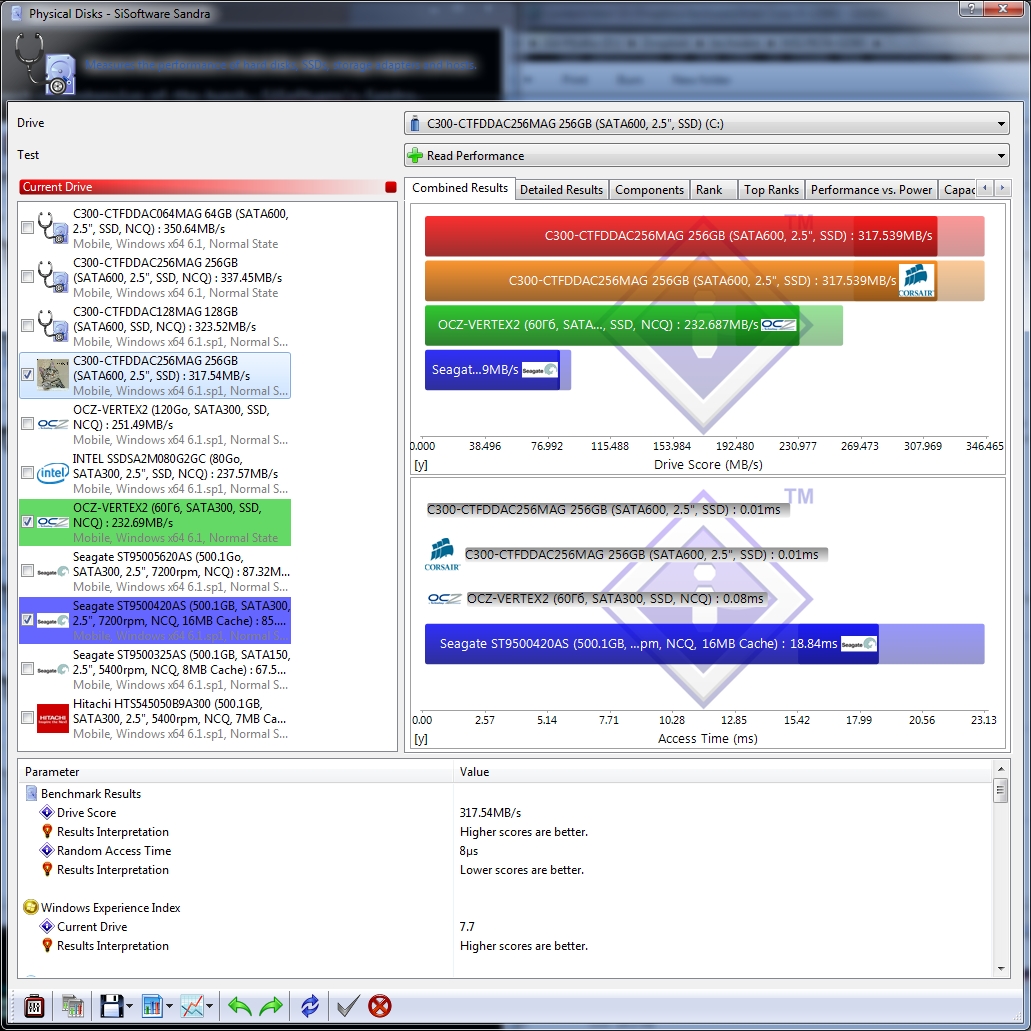Click the floppy disk save icon
1031x1031 pixels.
tap(110, 1006)
